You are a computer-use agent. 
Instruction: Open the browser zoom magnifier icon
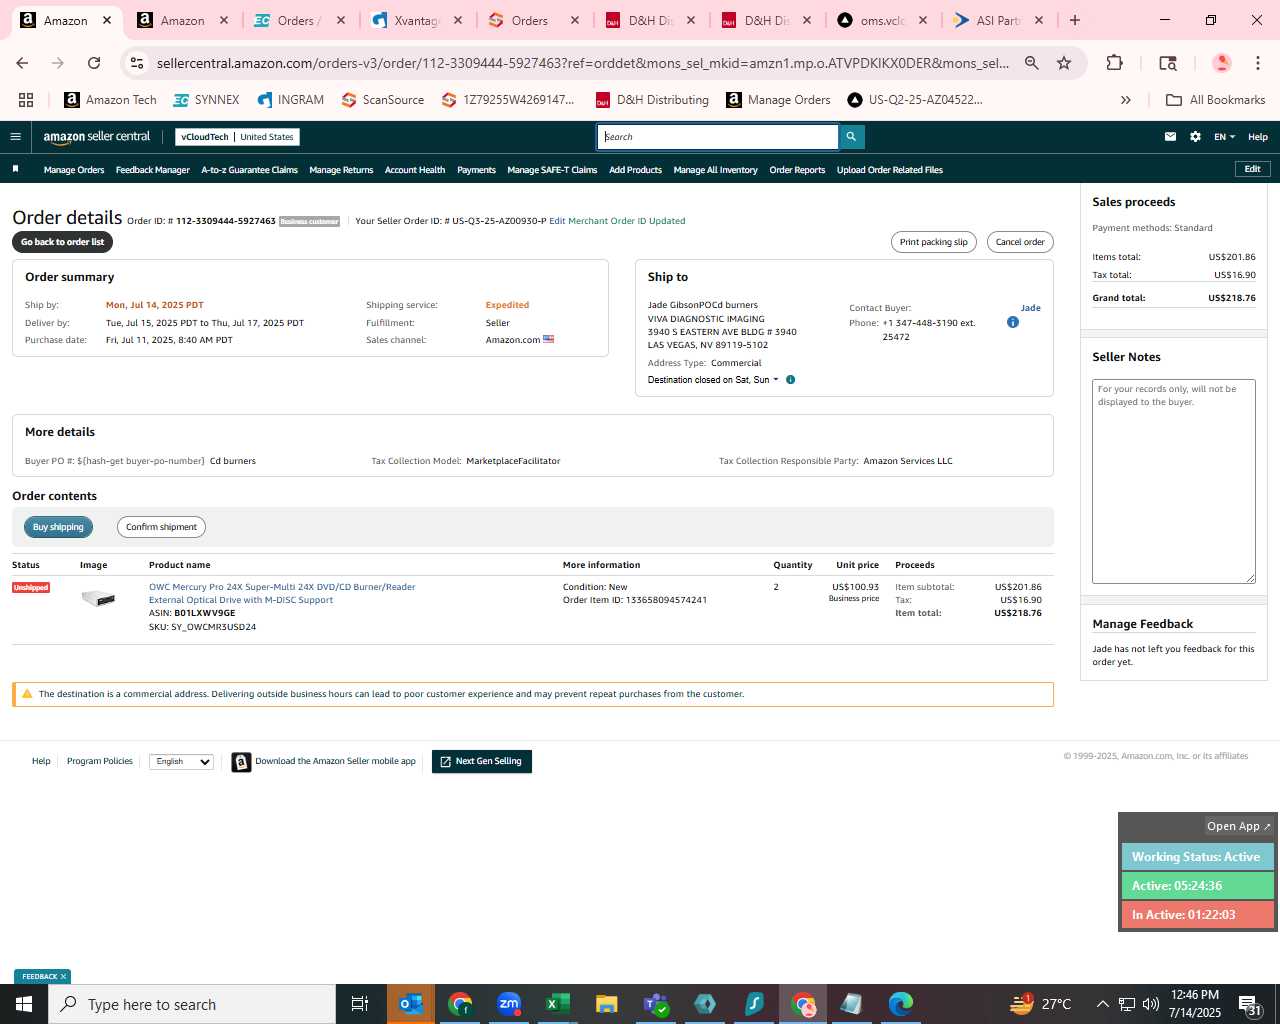coord(1031,63)
